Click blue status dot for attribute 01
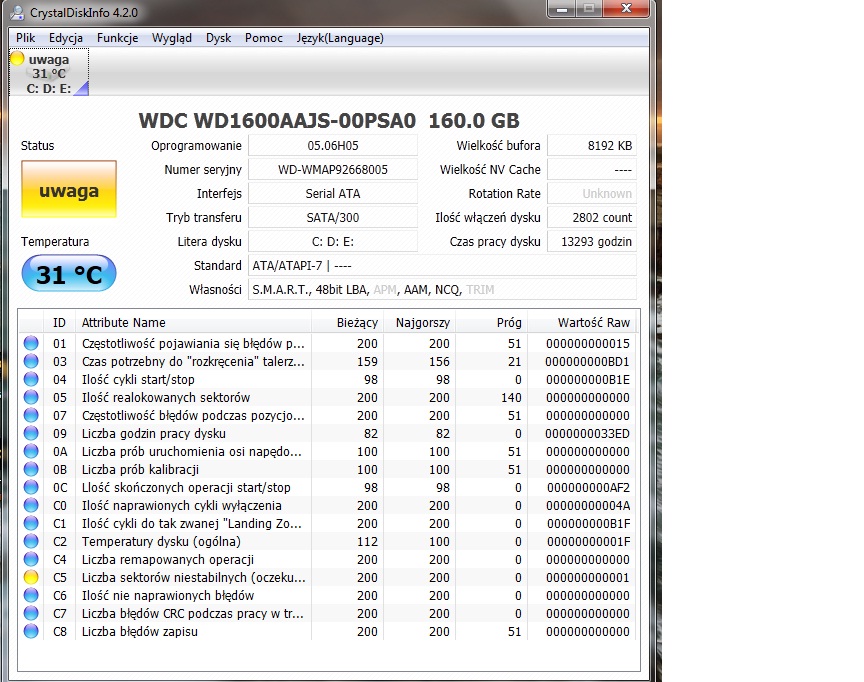 coord(31,343)
